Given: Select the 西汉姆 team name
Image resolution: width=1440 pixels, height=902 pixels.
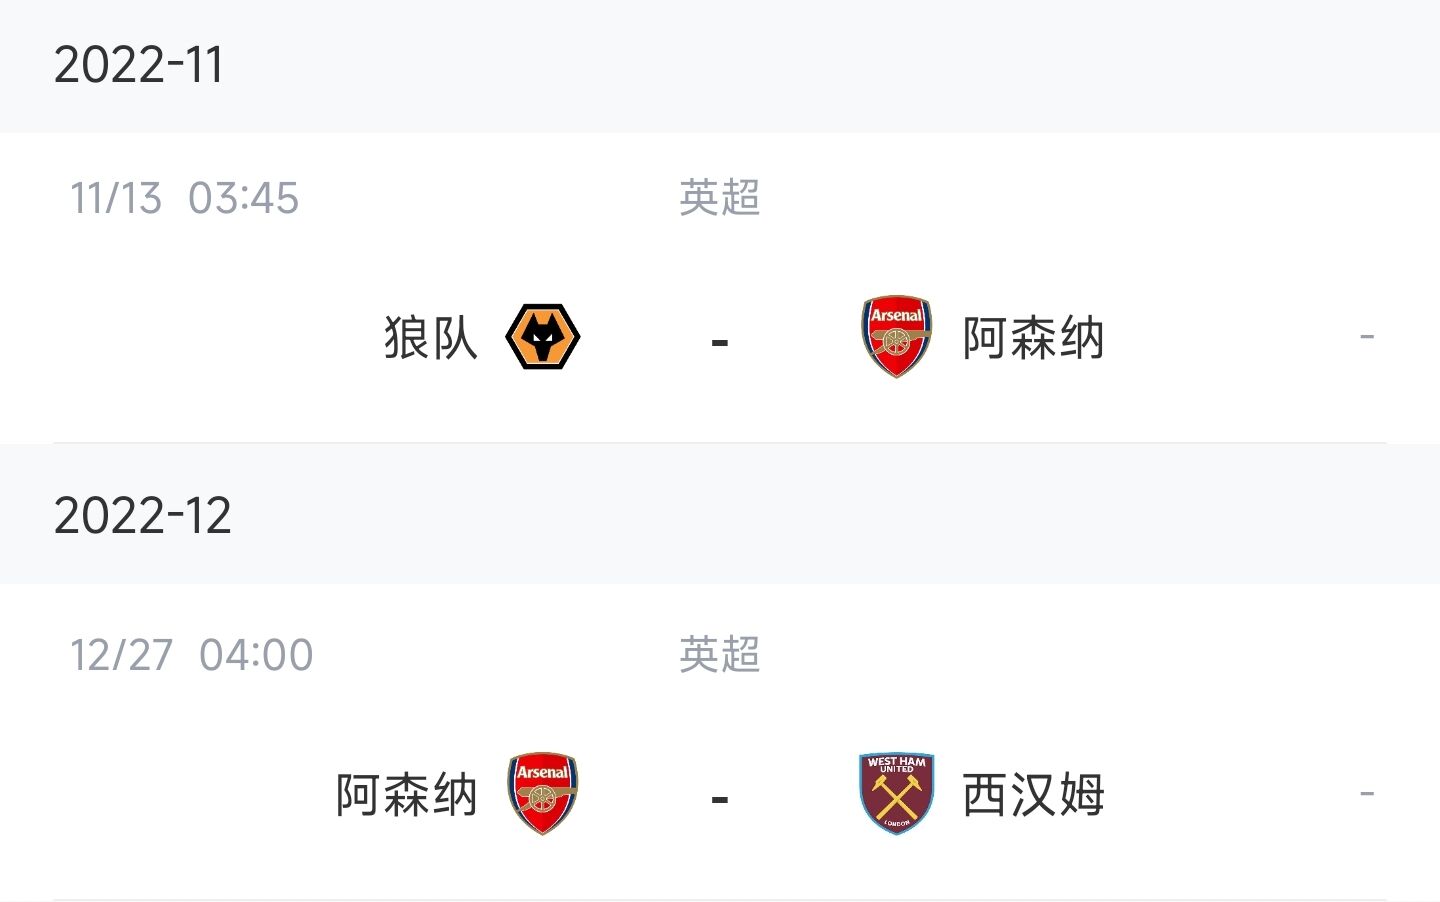Looking at the screenshot, I should 1033,794.
